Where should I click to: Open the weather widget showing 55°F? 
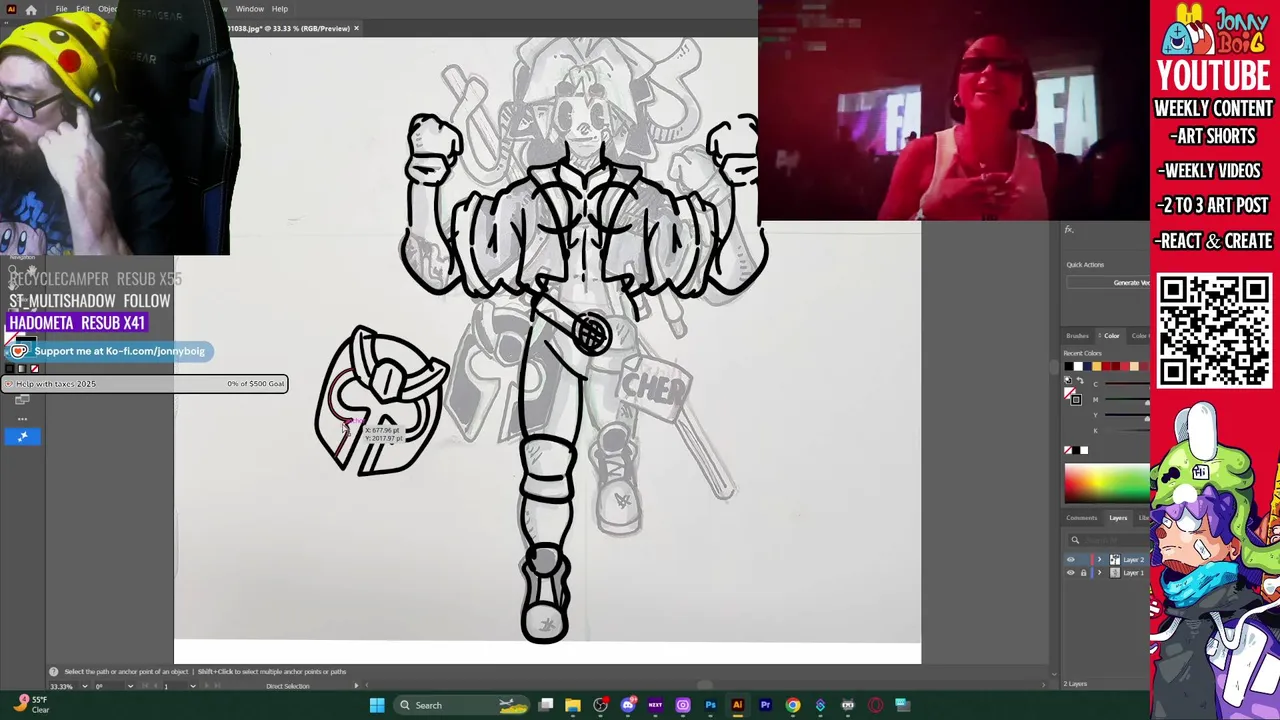[32, 704]
